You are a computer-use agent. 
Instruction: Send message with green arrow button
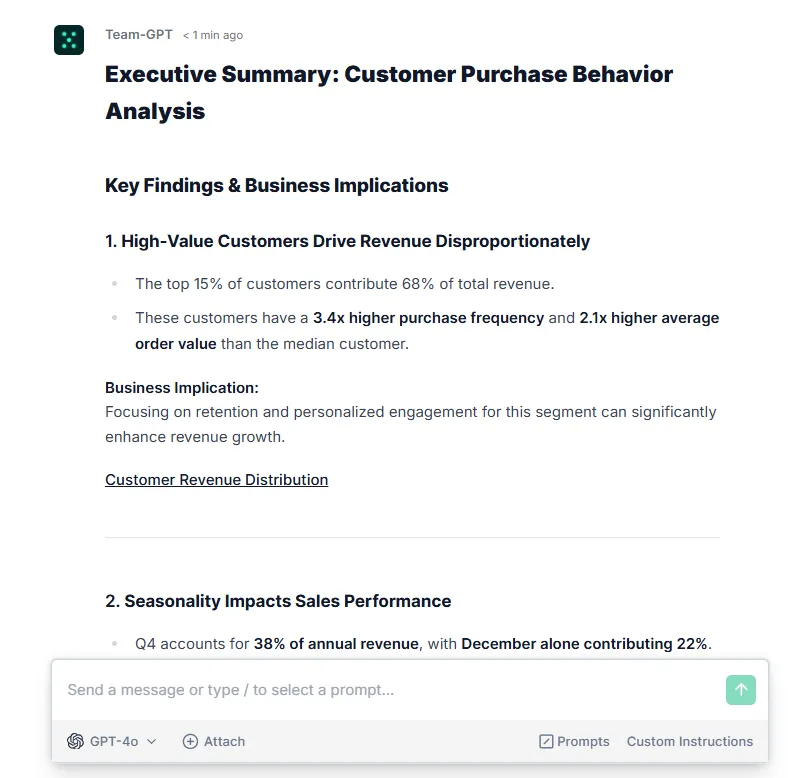tap(740, 690)
